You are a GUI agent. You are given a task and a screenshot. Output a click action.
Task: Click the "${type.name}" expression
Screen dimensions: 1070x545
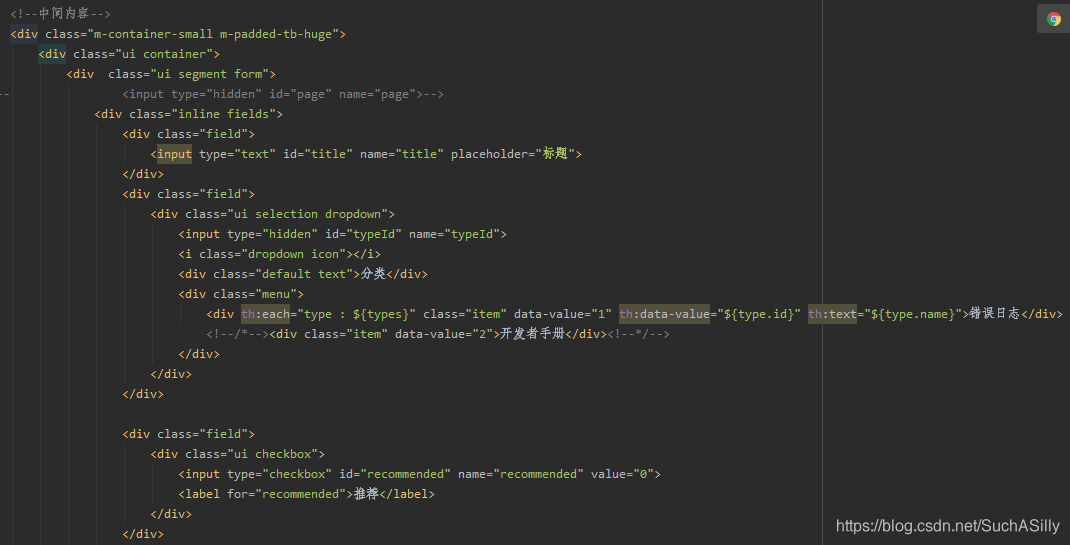click(913, 314)
